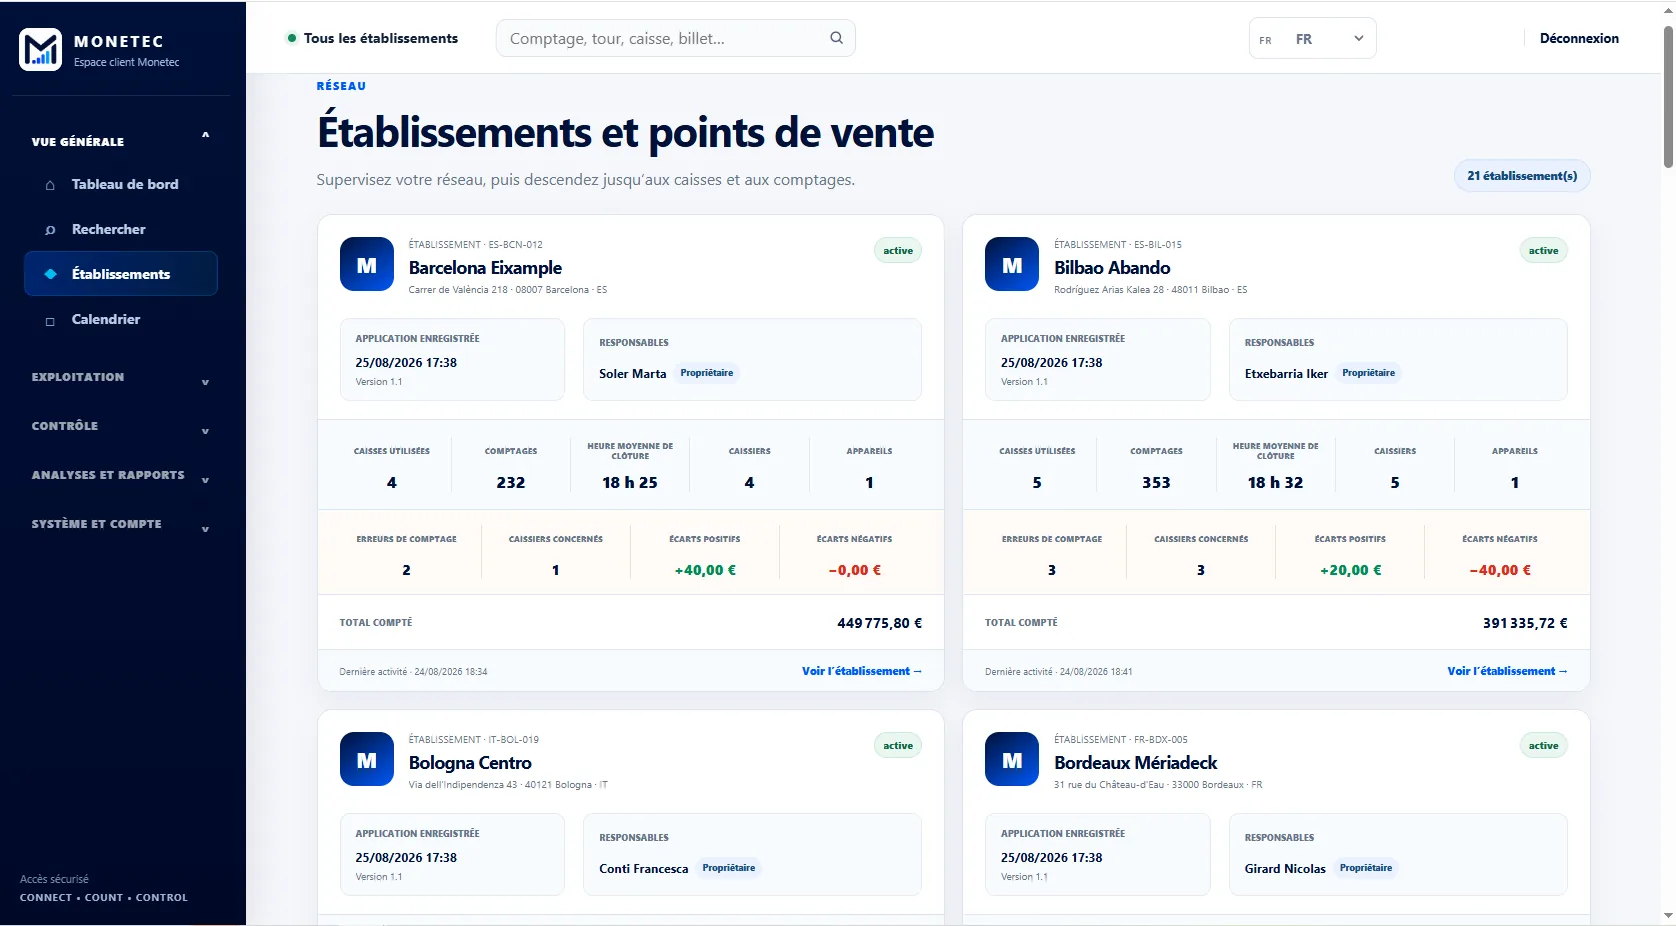
Task: Click Propriétaire tag next to Soler Marta
Action: 707,373
